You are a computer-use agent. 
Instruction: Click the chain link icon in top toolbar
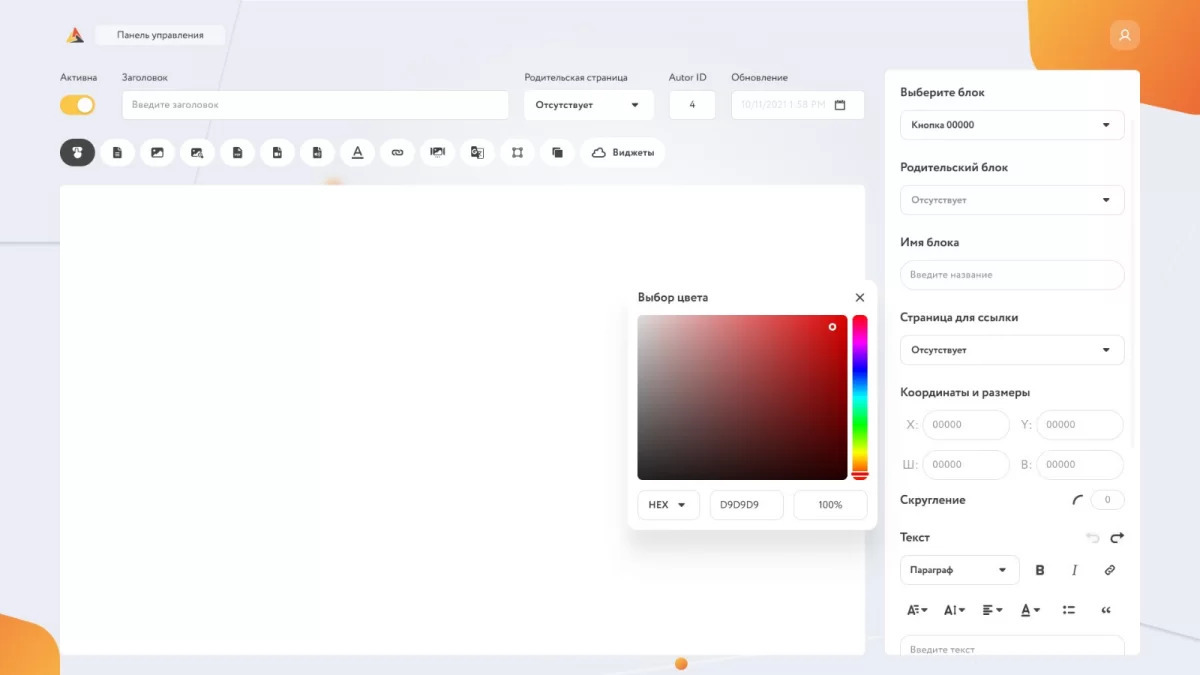[x=397, y=153]
